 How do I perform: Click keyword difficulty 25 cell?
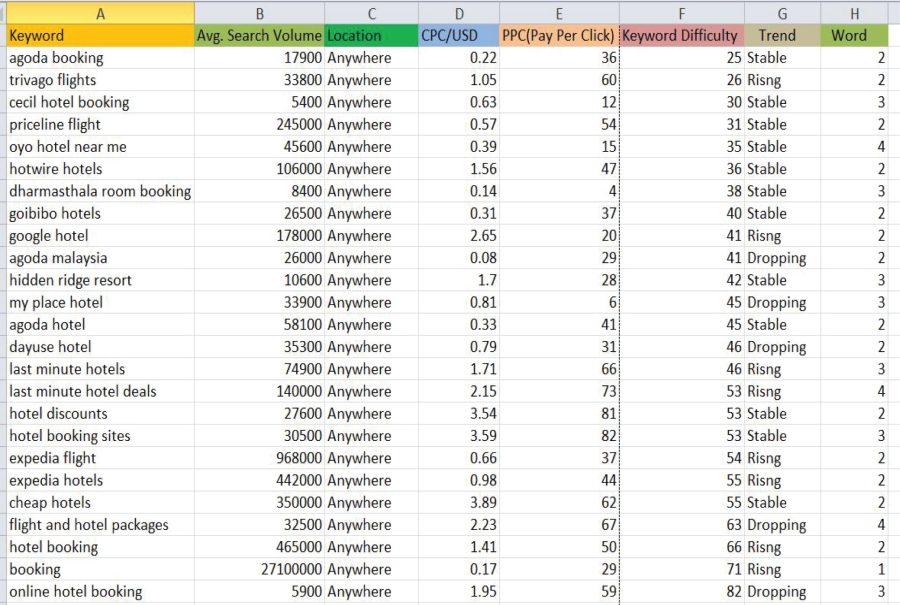[x=682, y=58]
